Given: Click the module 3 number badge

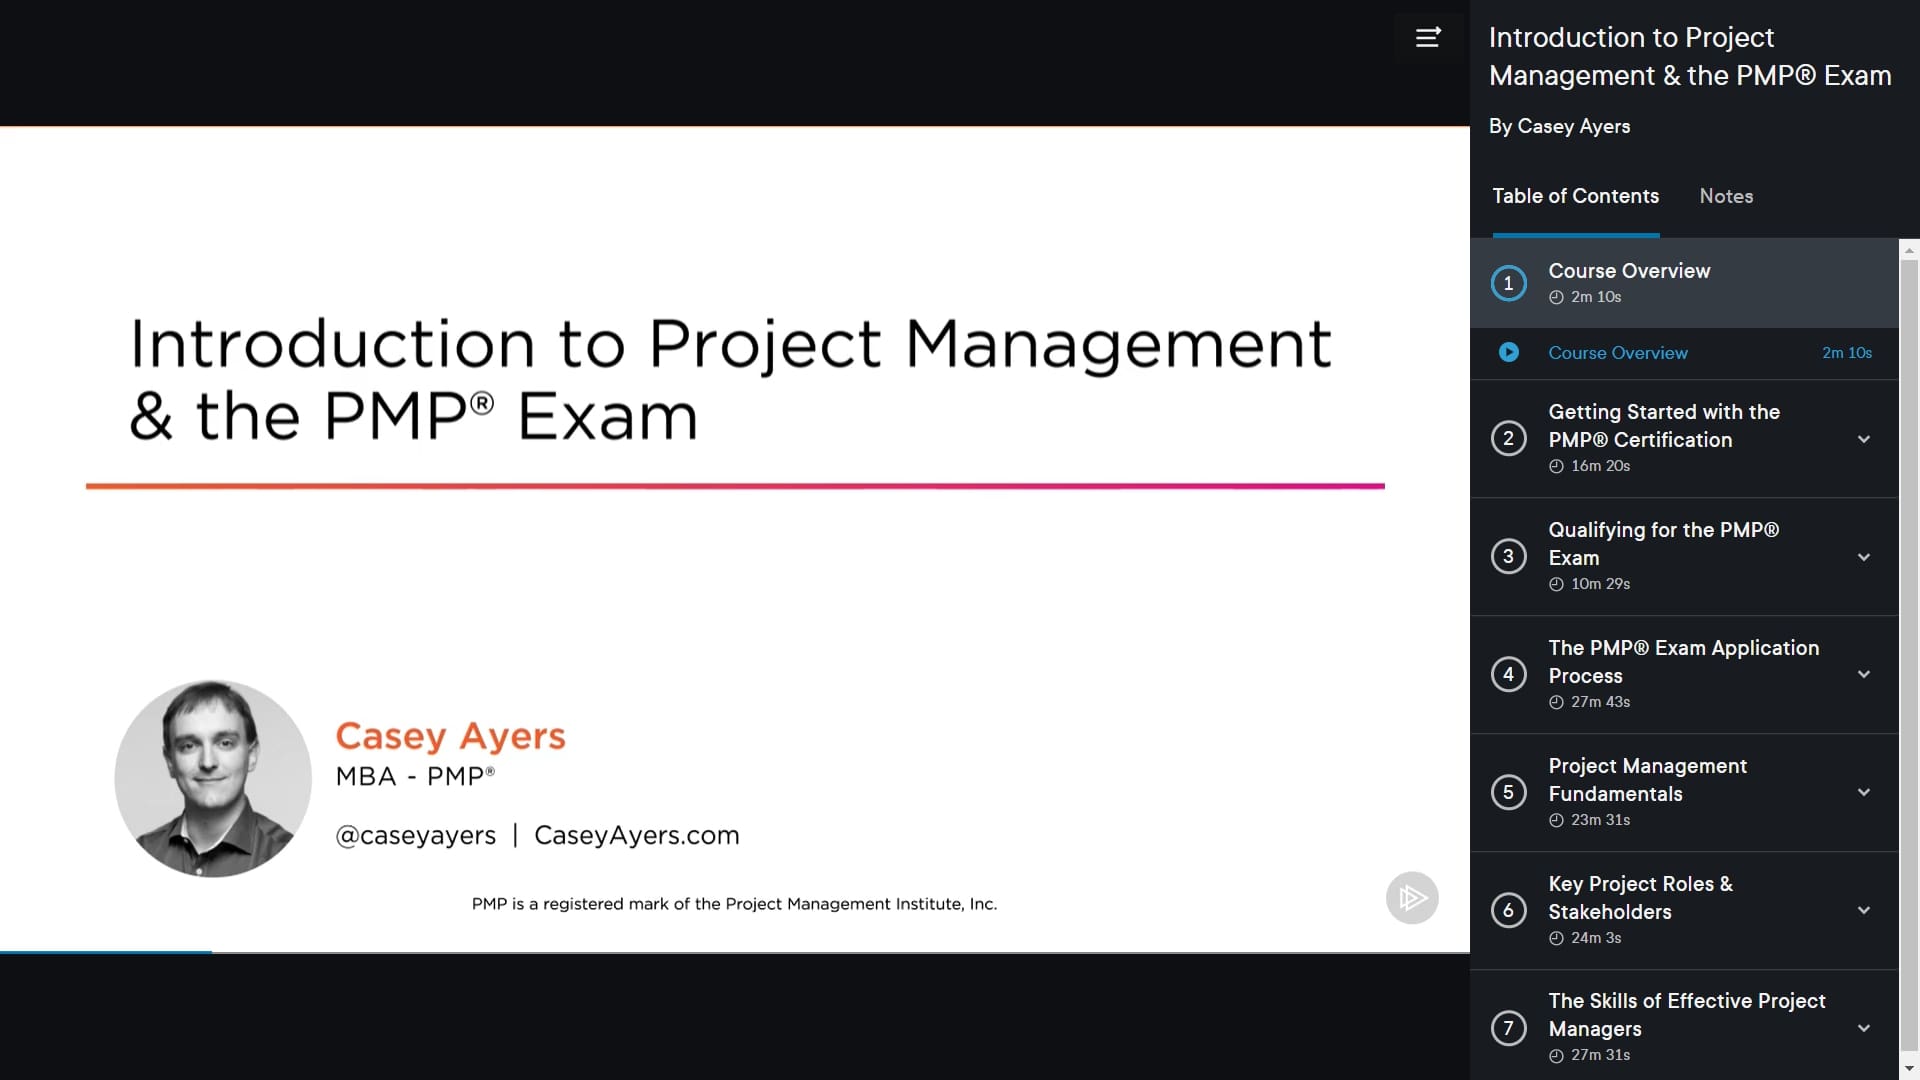Looking at the screenshot, I should pyautogui.click(x=1509, y=556).
